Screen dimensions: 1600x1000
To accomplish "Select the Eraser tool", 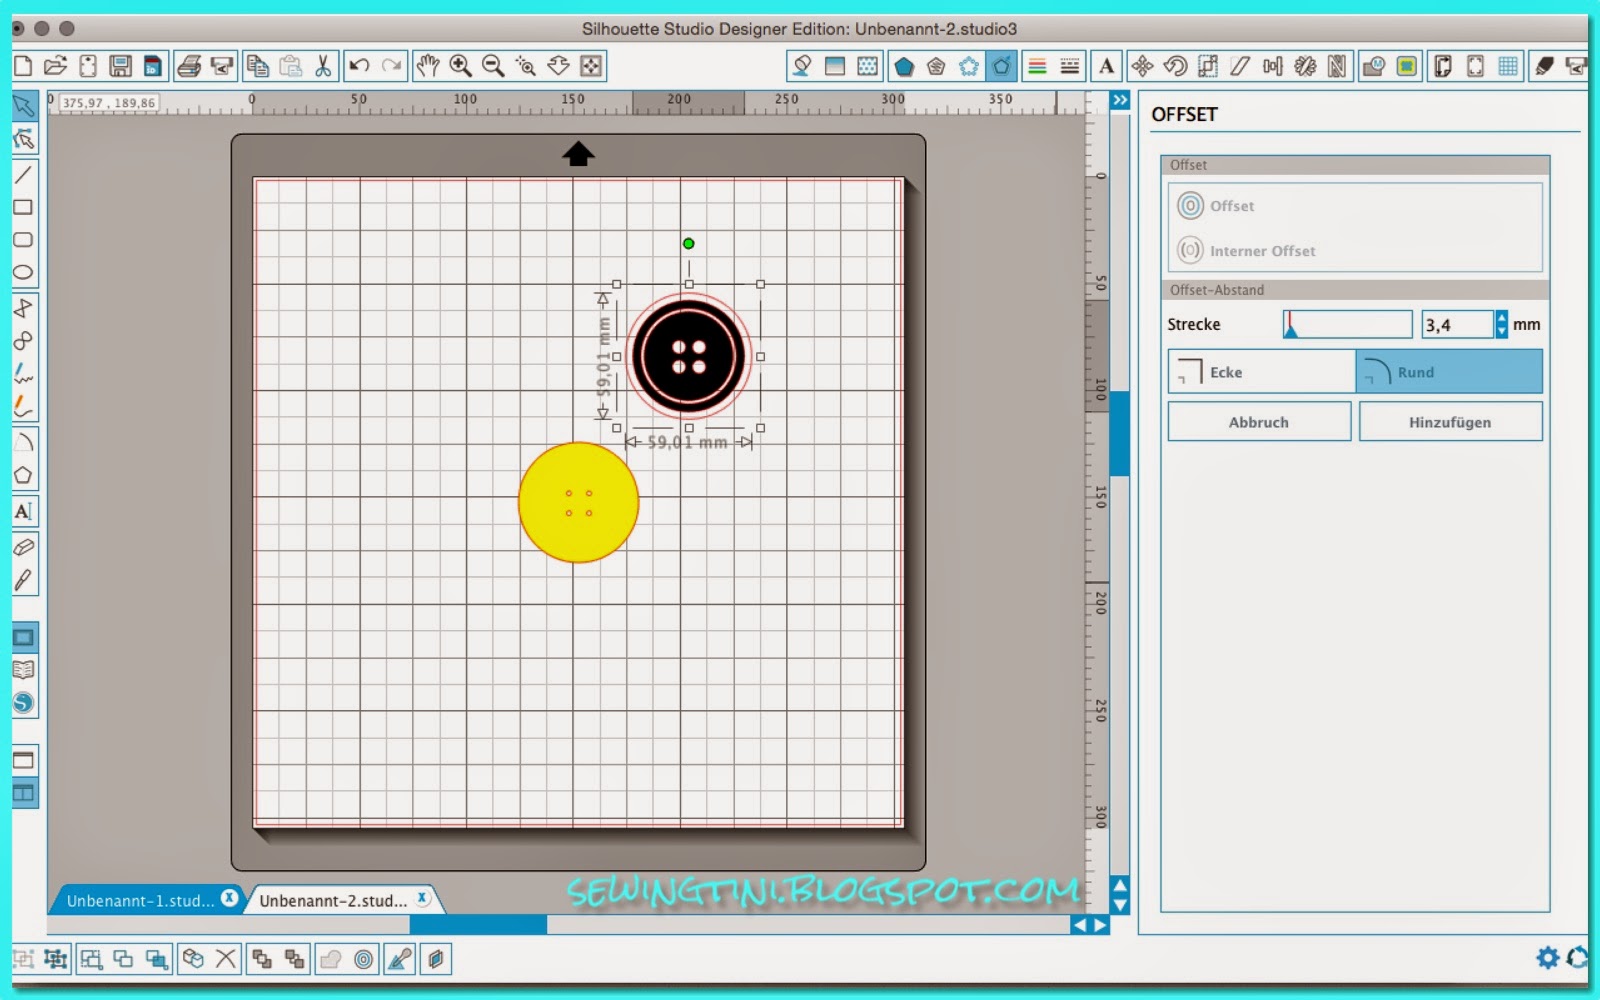I will tap(24, 546).
